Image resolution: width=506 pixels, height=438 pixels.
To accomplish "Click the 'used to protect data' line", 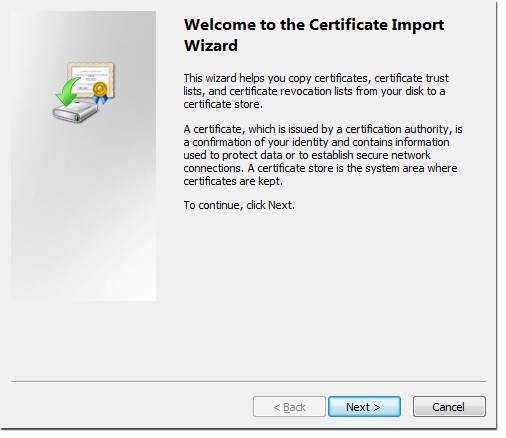I will tap(307, 155).
